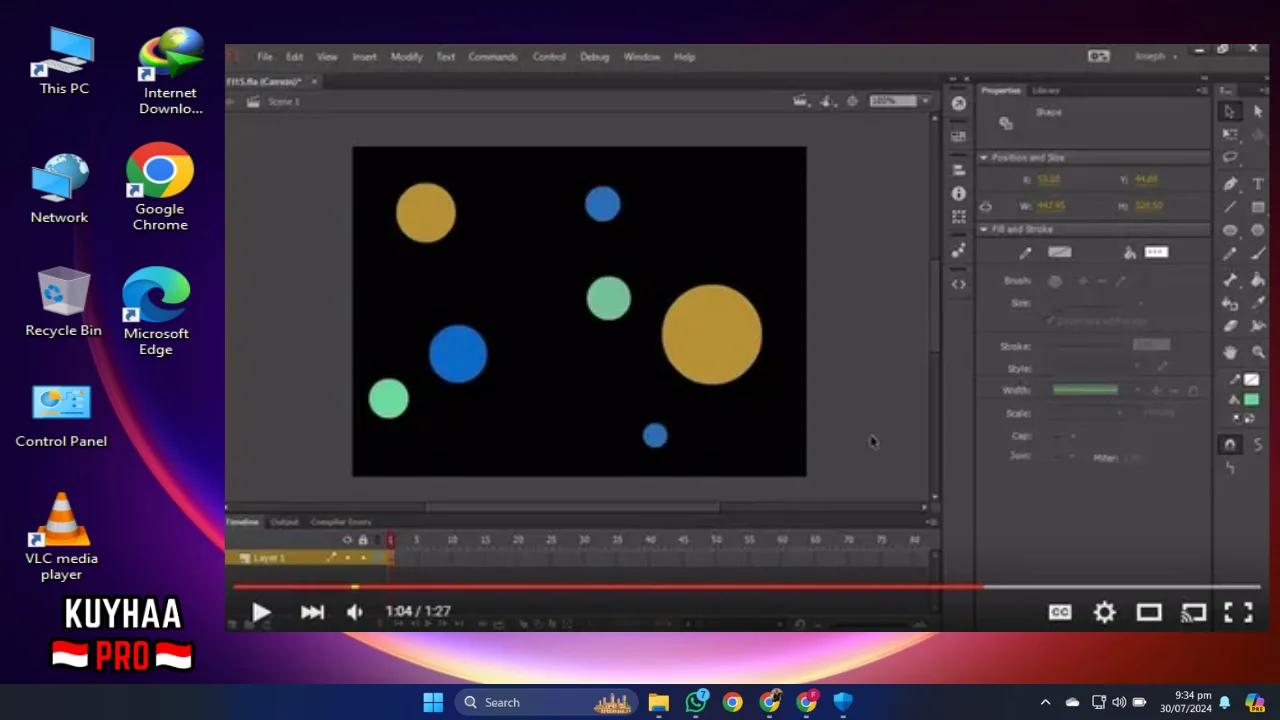Skip to the next video

click(312, 612)
